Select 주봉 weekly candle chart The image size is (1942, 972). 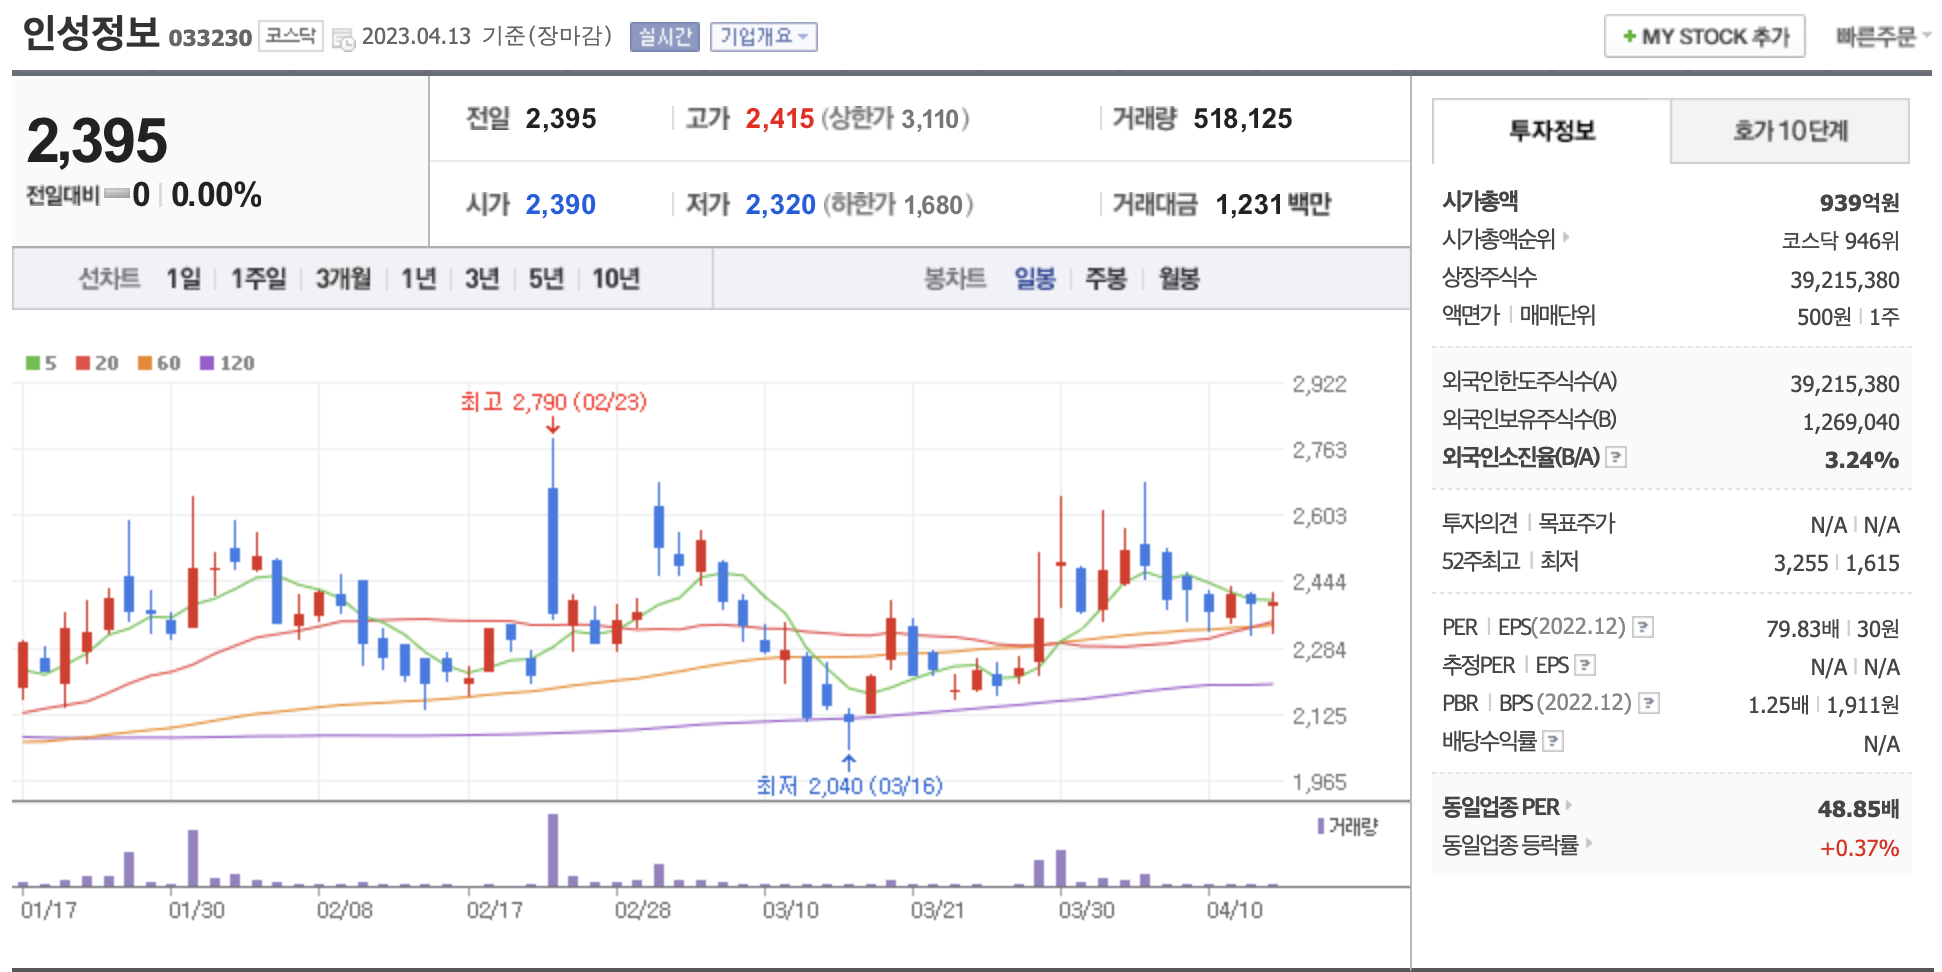1105,279
